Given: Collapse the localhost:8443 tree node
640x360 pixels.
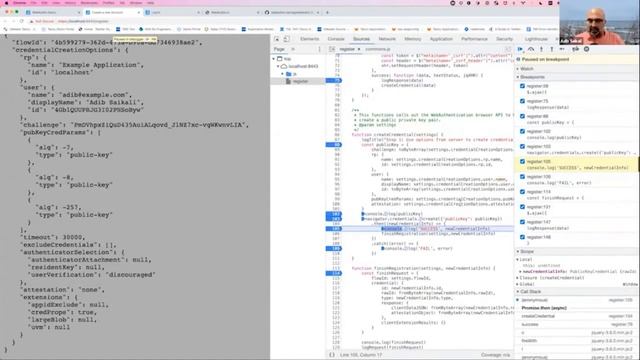Looking at the screenshot, I should pos(278,66).
